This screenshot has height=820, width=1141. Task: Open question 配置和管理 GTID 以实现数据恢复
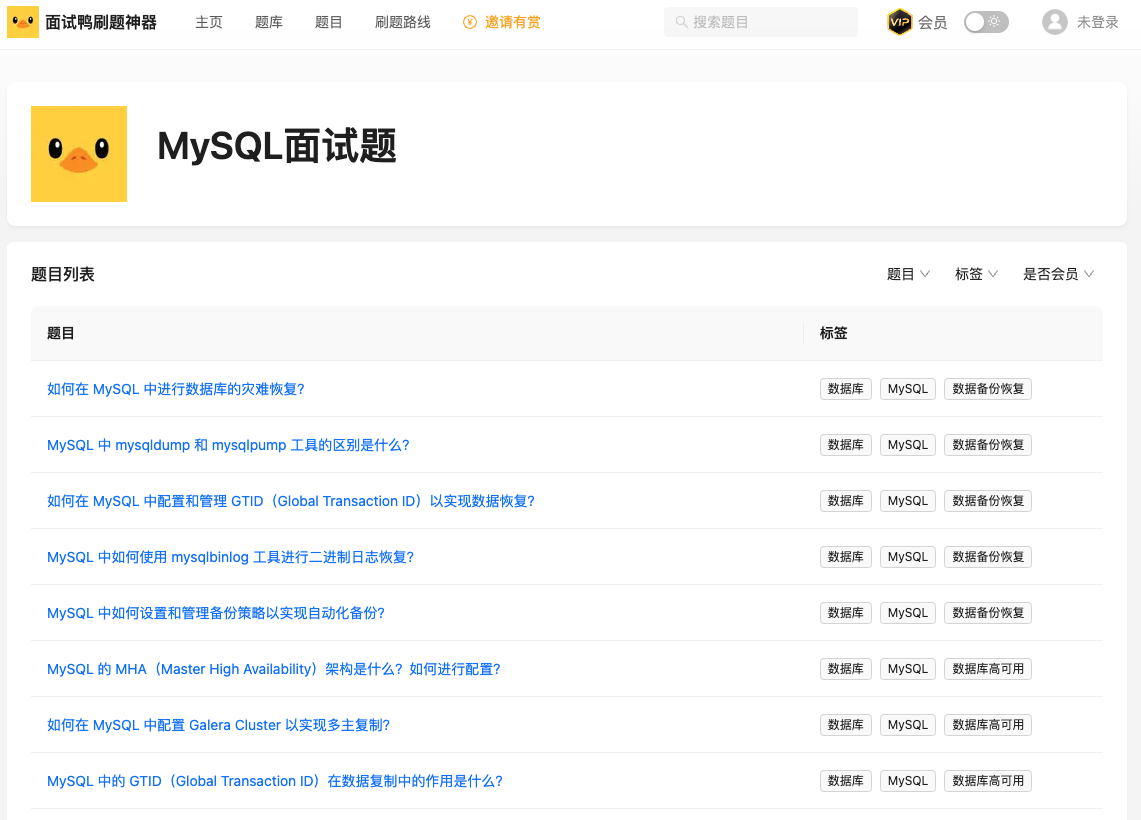[x=290, y=501]
